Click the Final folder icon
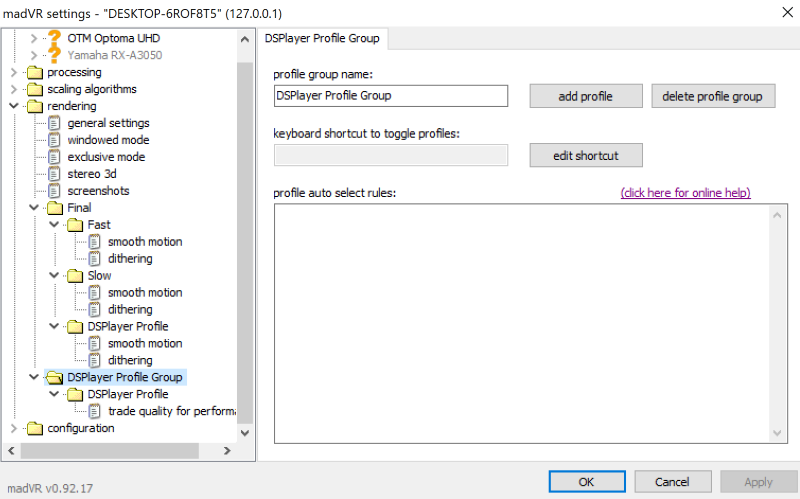800x499 pixels. (x=55, y=208)
